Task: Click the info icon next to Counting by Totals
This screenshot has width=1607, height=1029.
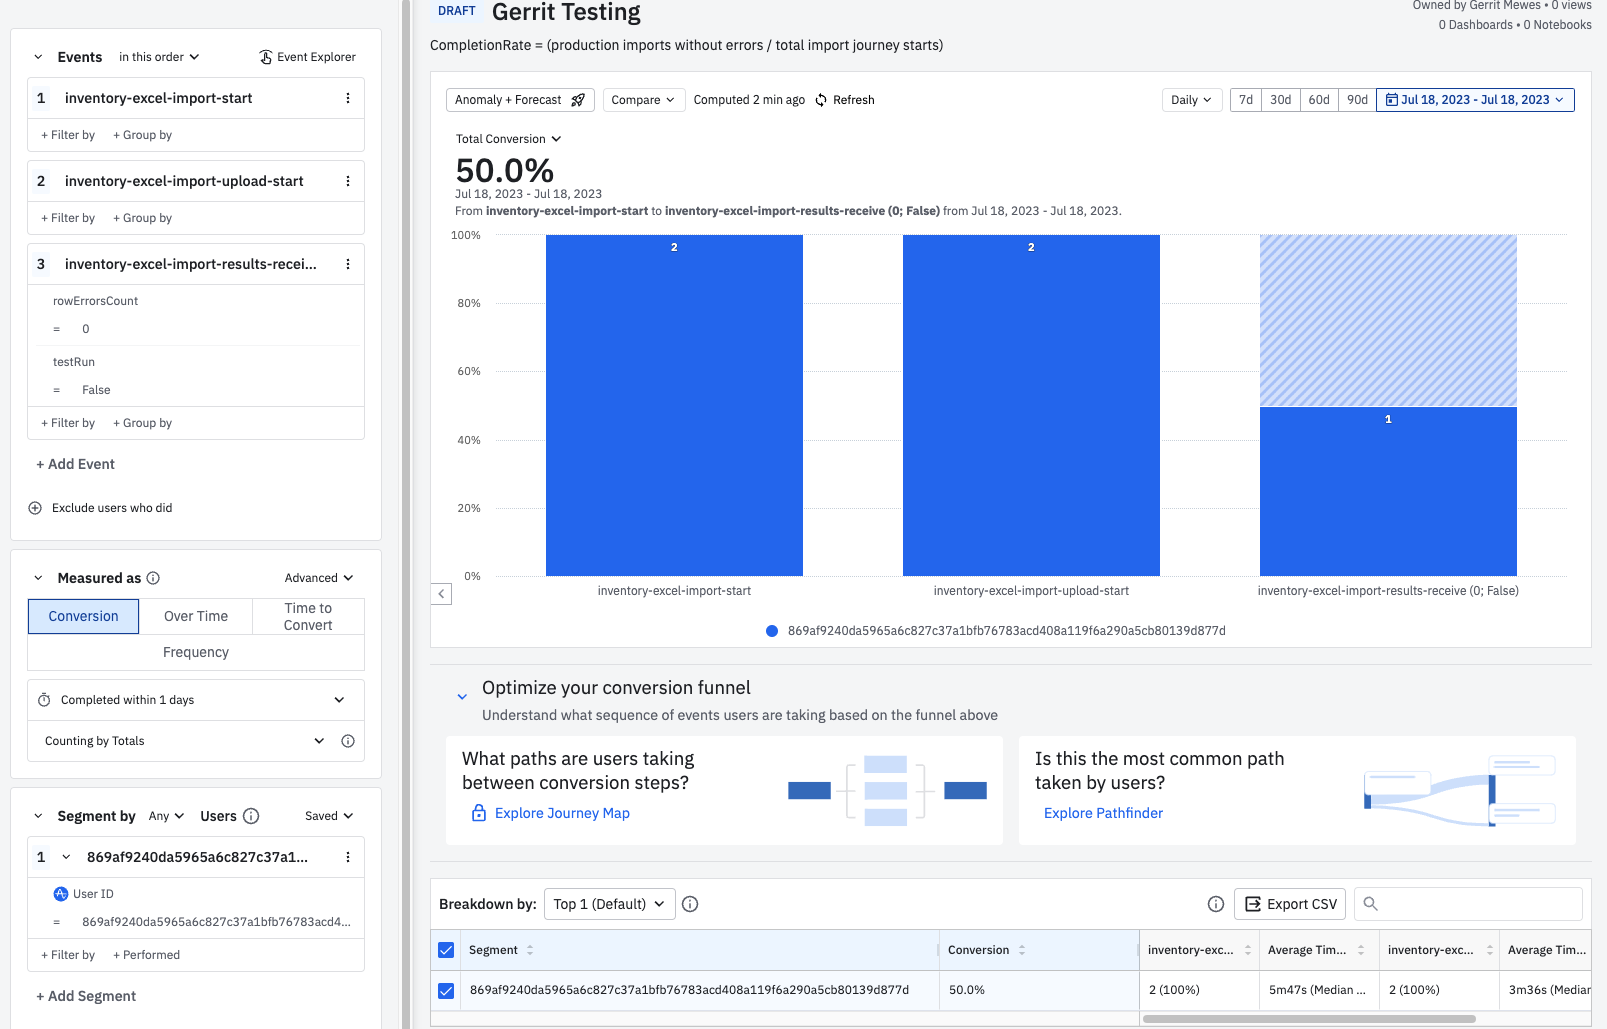Action: tap(348, 741)
